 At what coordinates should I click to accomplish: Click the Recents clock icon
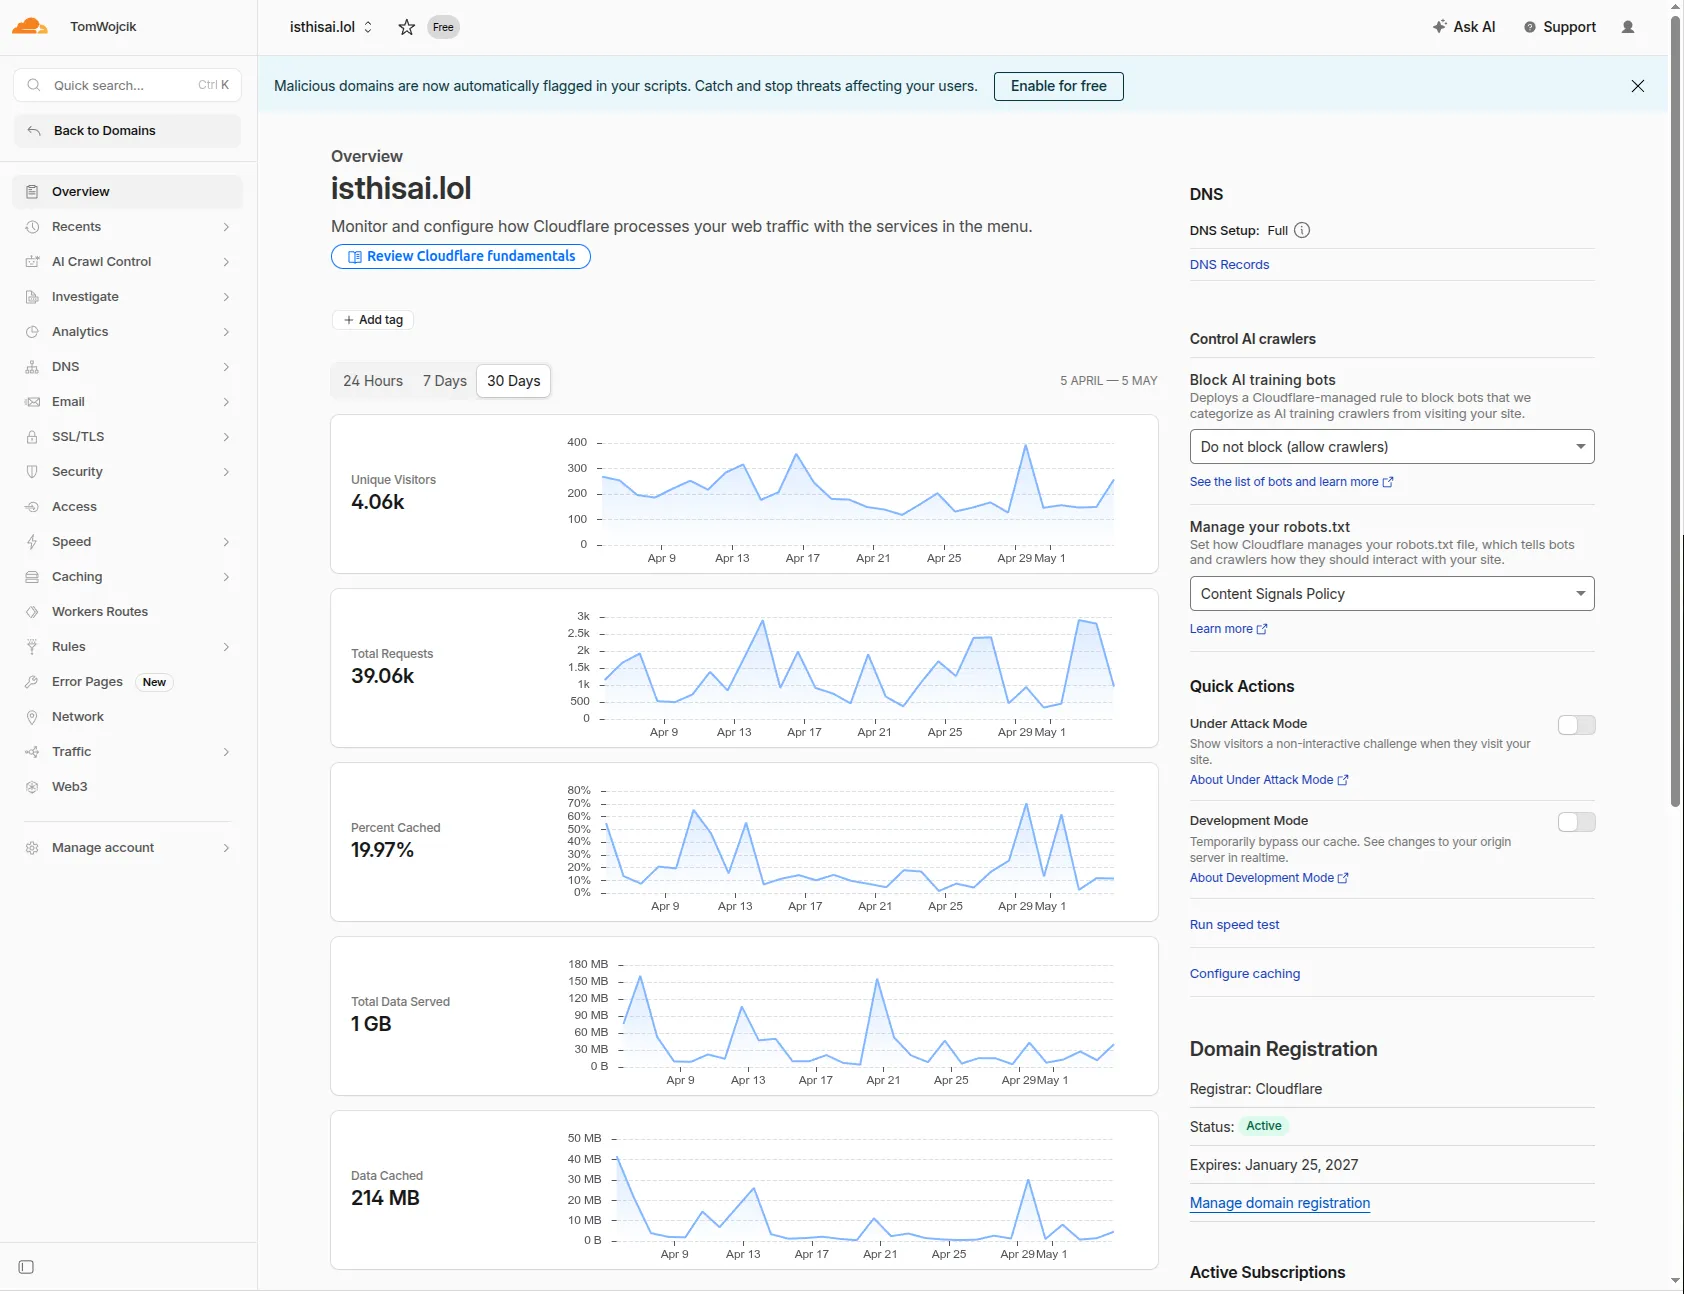pos(32,227)
